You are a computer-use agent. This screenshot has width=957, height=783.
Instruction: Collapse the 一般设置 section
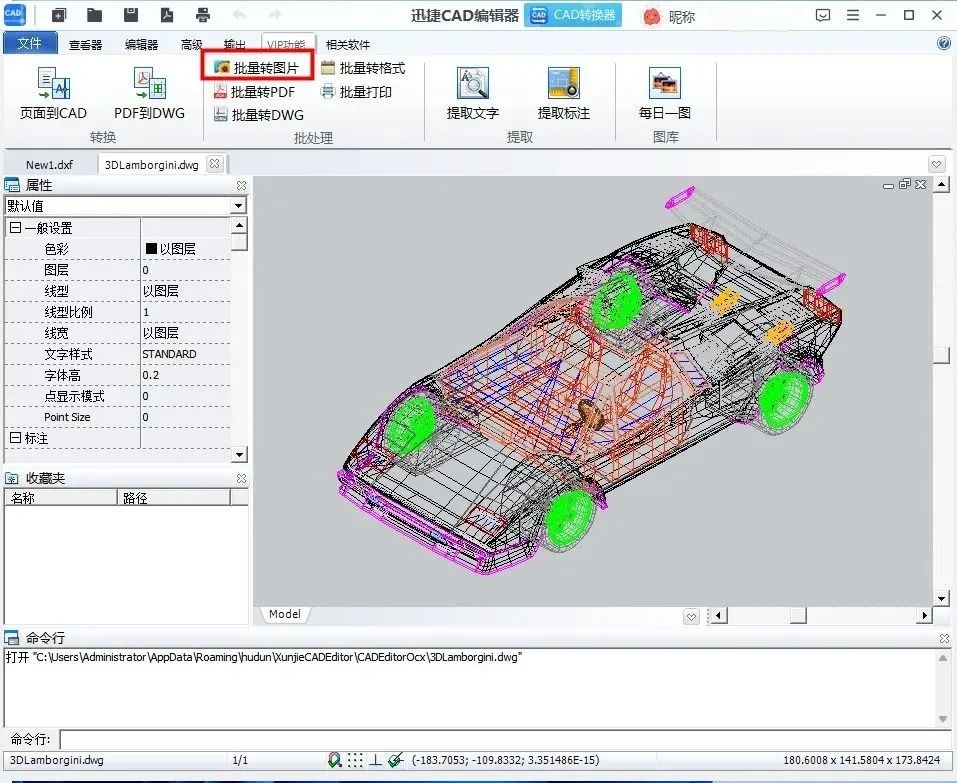15,228
